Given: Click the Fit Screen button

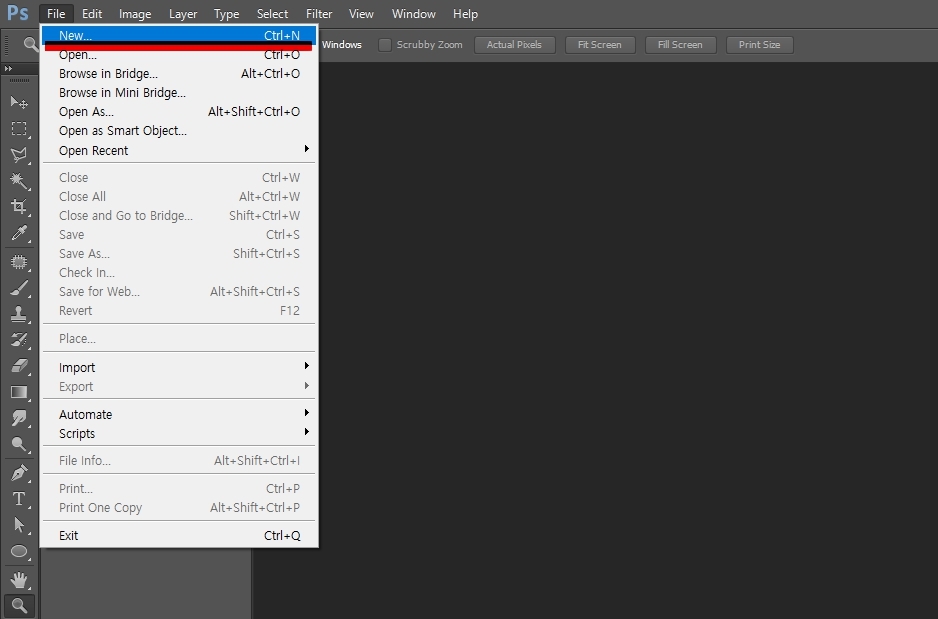Looking at the screenshot, I should [x=599, y=45].
